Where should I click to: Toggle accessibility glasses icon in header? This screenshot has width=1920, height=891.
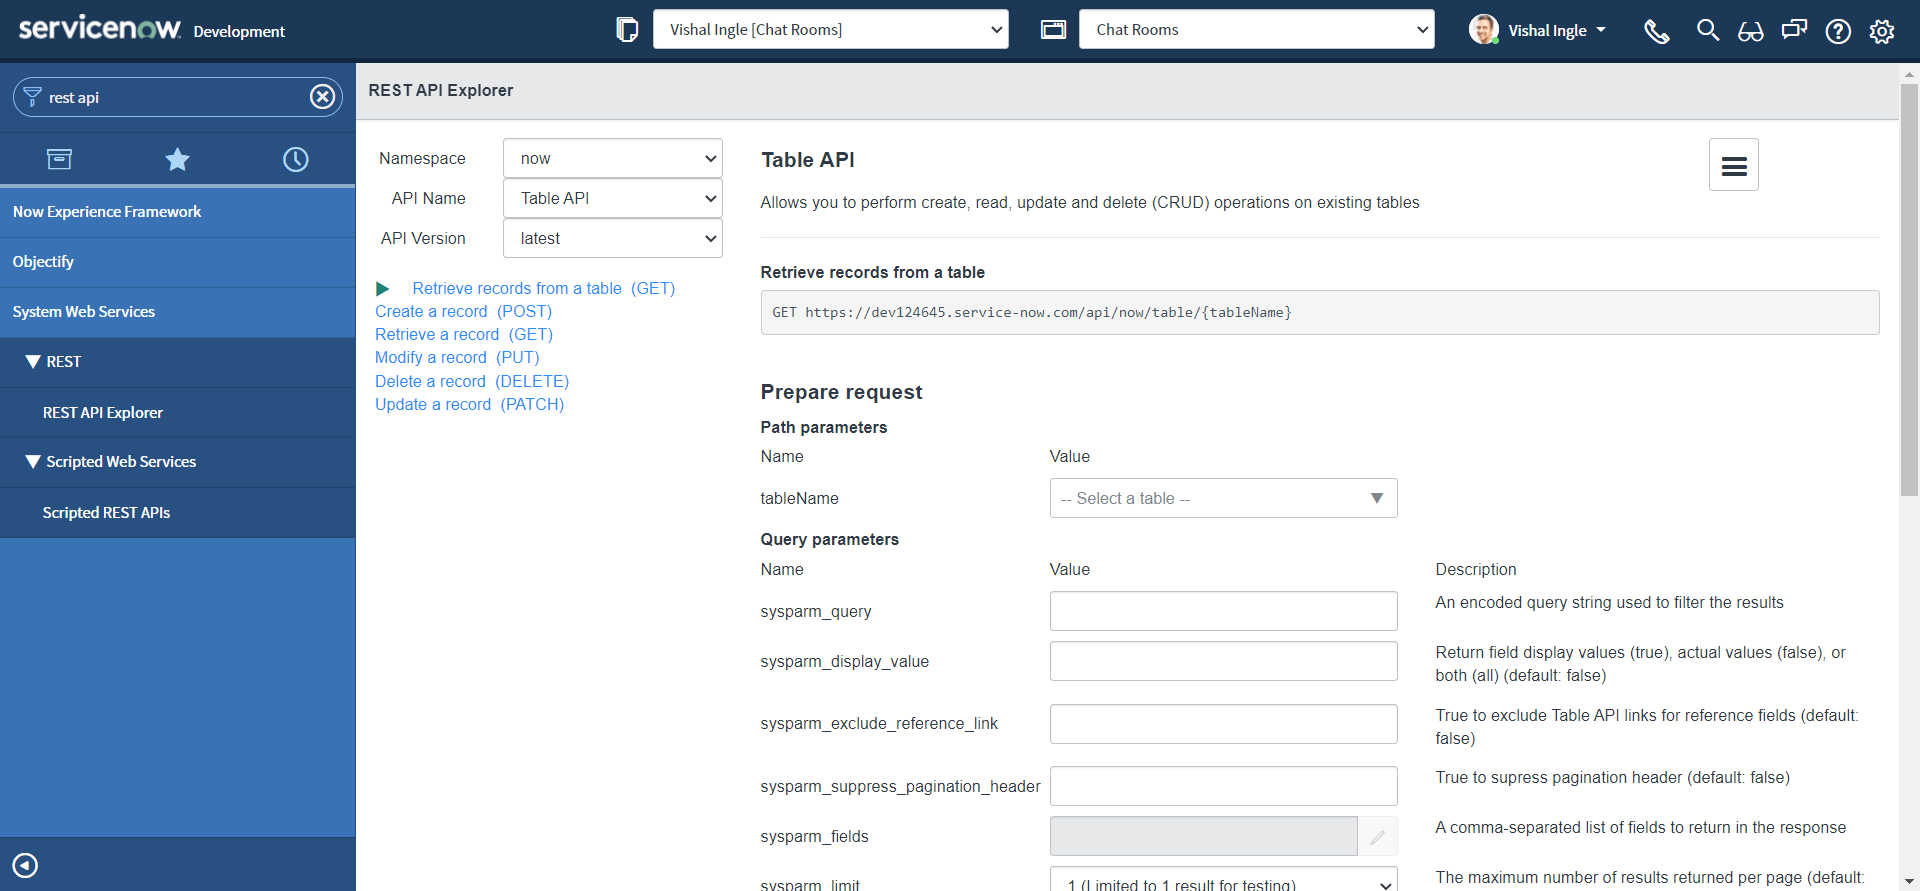click(x=1751, y=31)
